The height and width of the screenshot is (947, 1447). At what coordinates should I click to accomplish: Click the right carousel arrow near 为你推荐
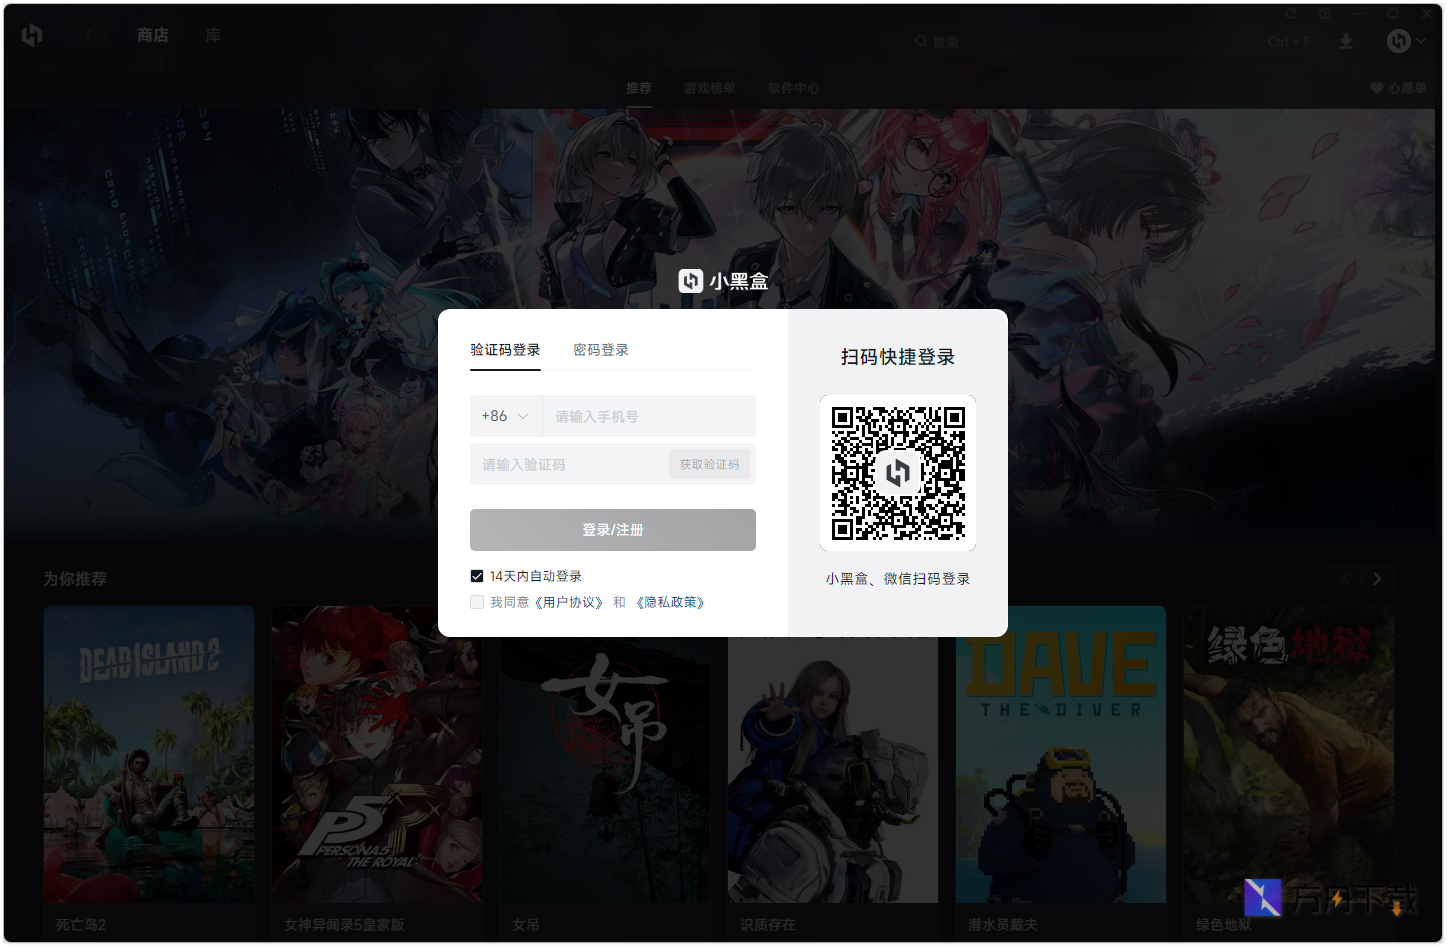(x=1376, y=578)
